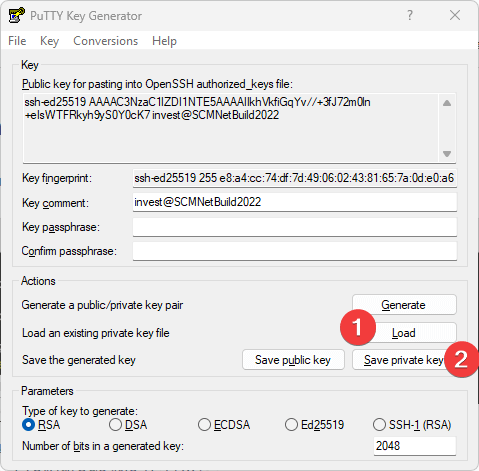Open the File menu
479x471 pixels.
[17, 41]
